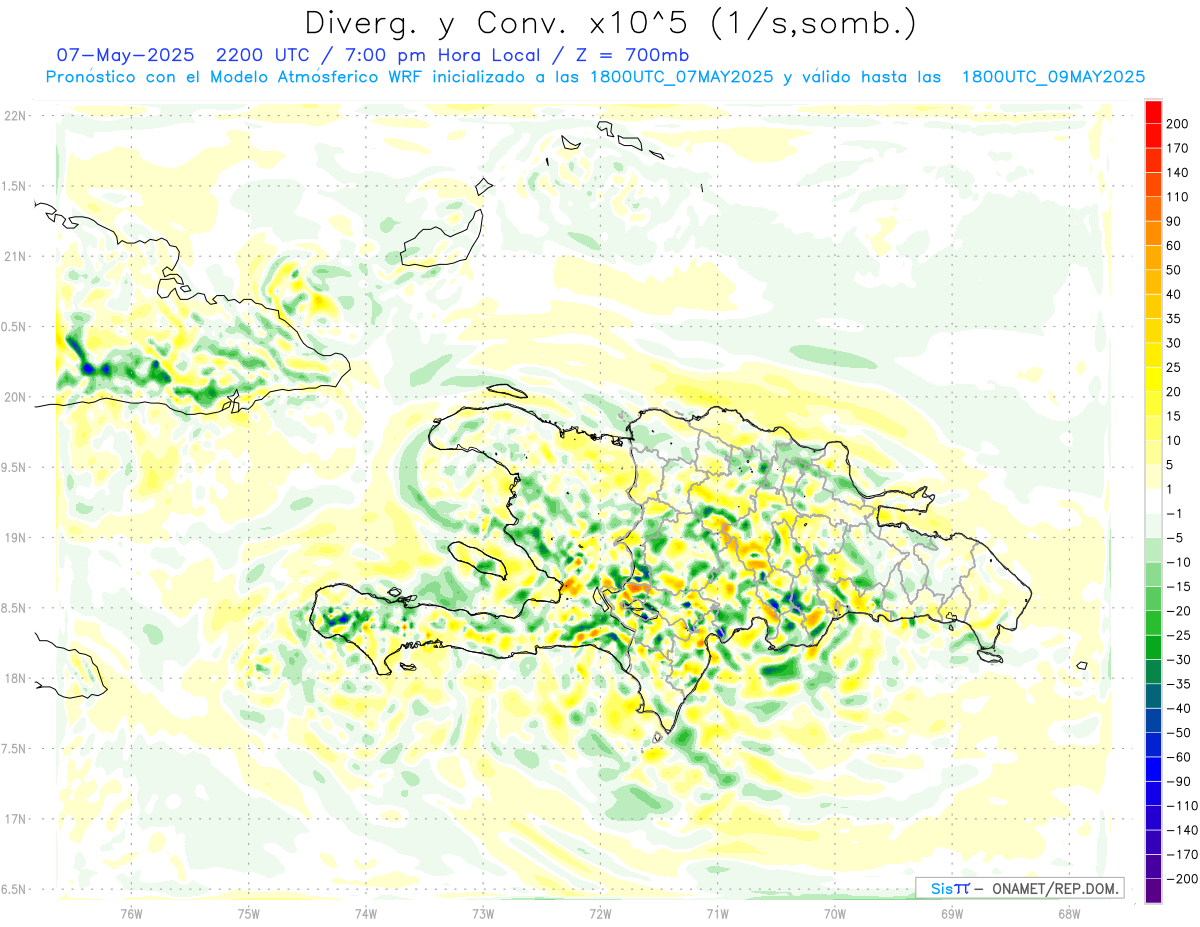Click the positive "90" colorbar label
Screen dimensions: 1200x927
(x=1174, y=221)
